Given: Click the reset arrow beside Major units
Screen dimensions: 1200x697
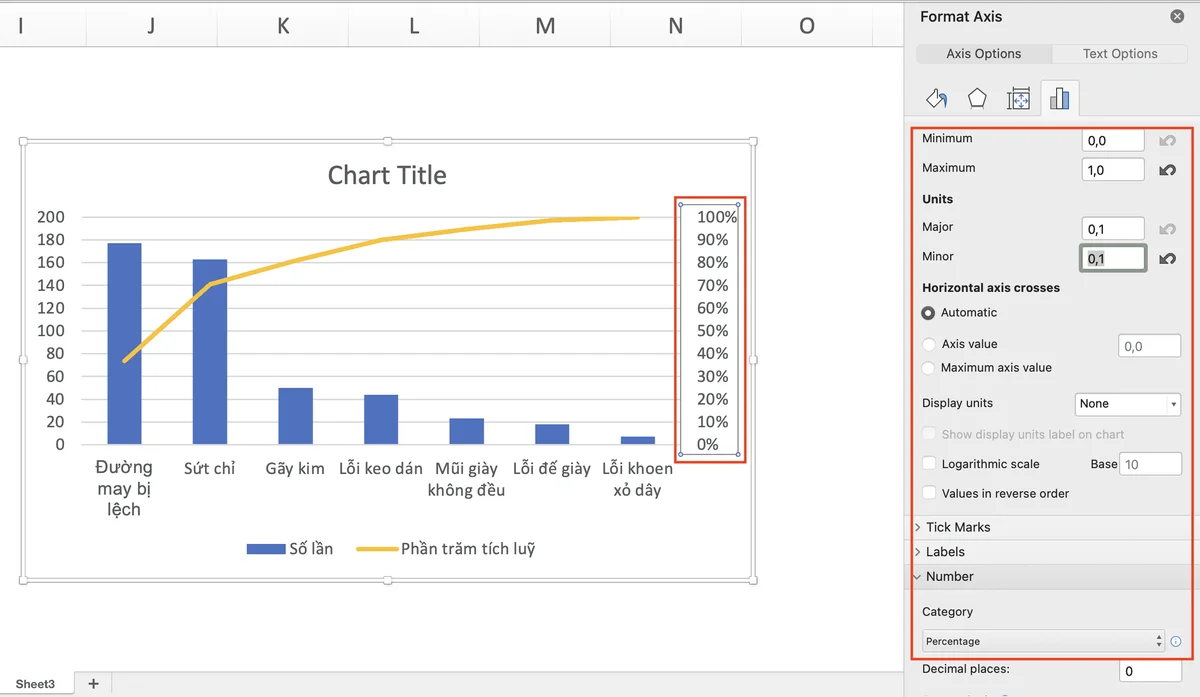Looking at the screenshot, I should click(x=1166, y=229).
